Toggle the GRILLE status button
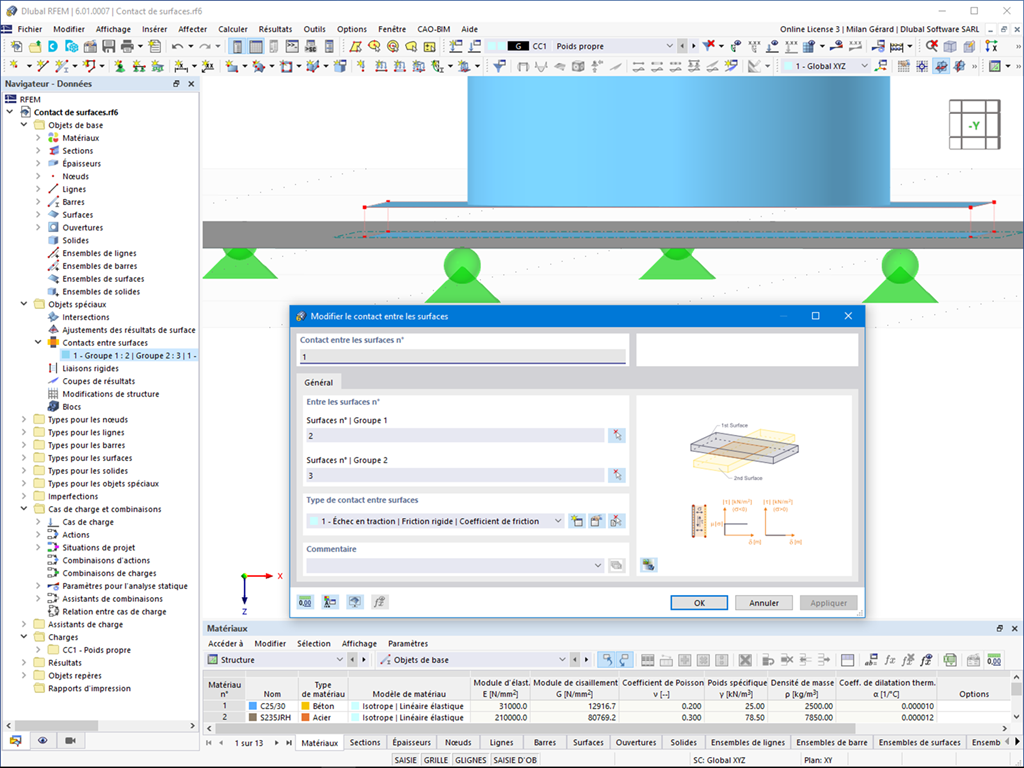 tap(436, 760)
